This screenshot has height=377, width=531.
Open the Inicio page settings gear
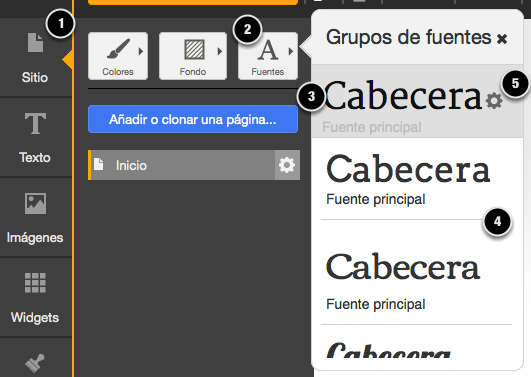(287, 165)
